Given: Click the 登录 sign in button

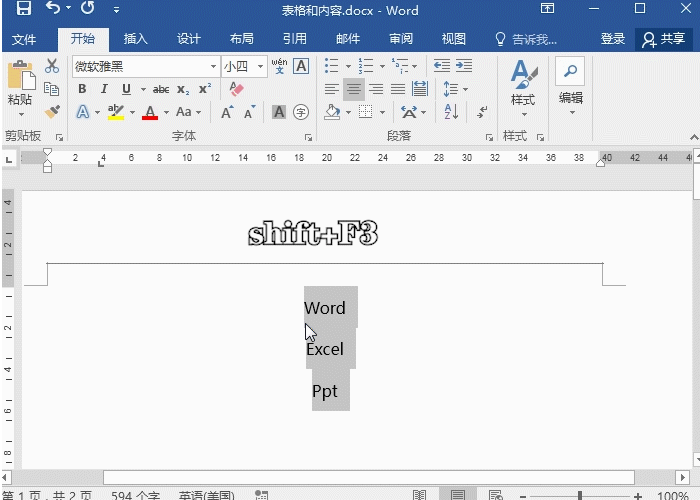Looking at the screenshot, I should click(x=612, y=39).
